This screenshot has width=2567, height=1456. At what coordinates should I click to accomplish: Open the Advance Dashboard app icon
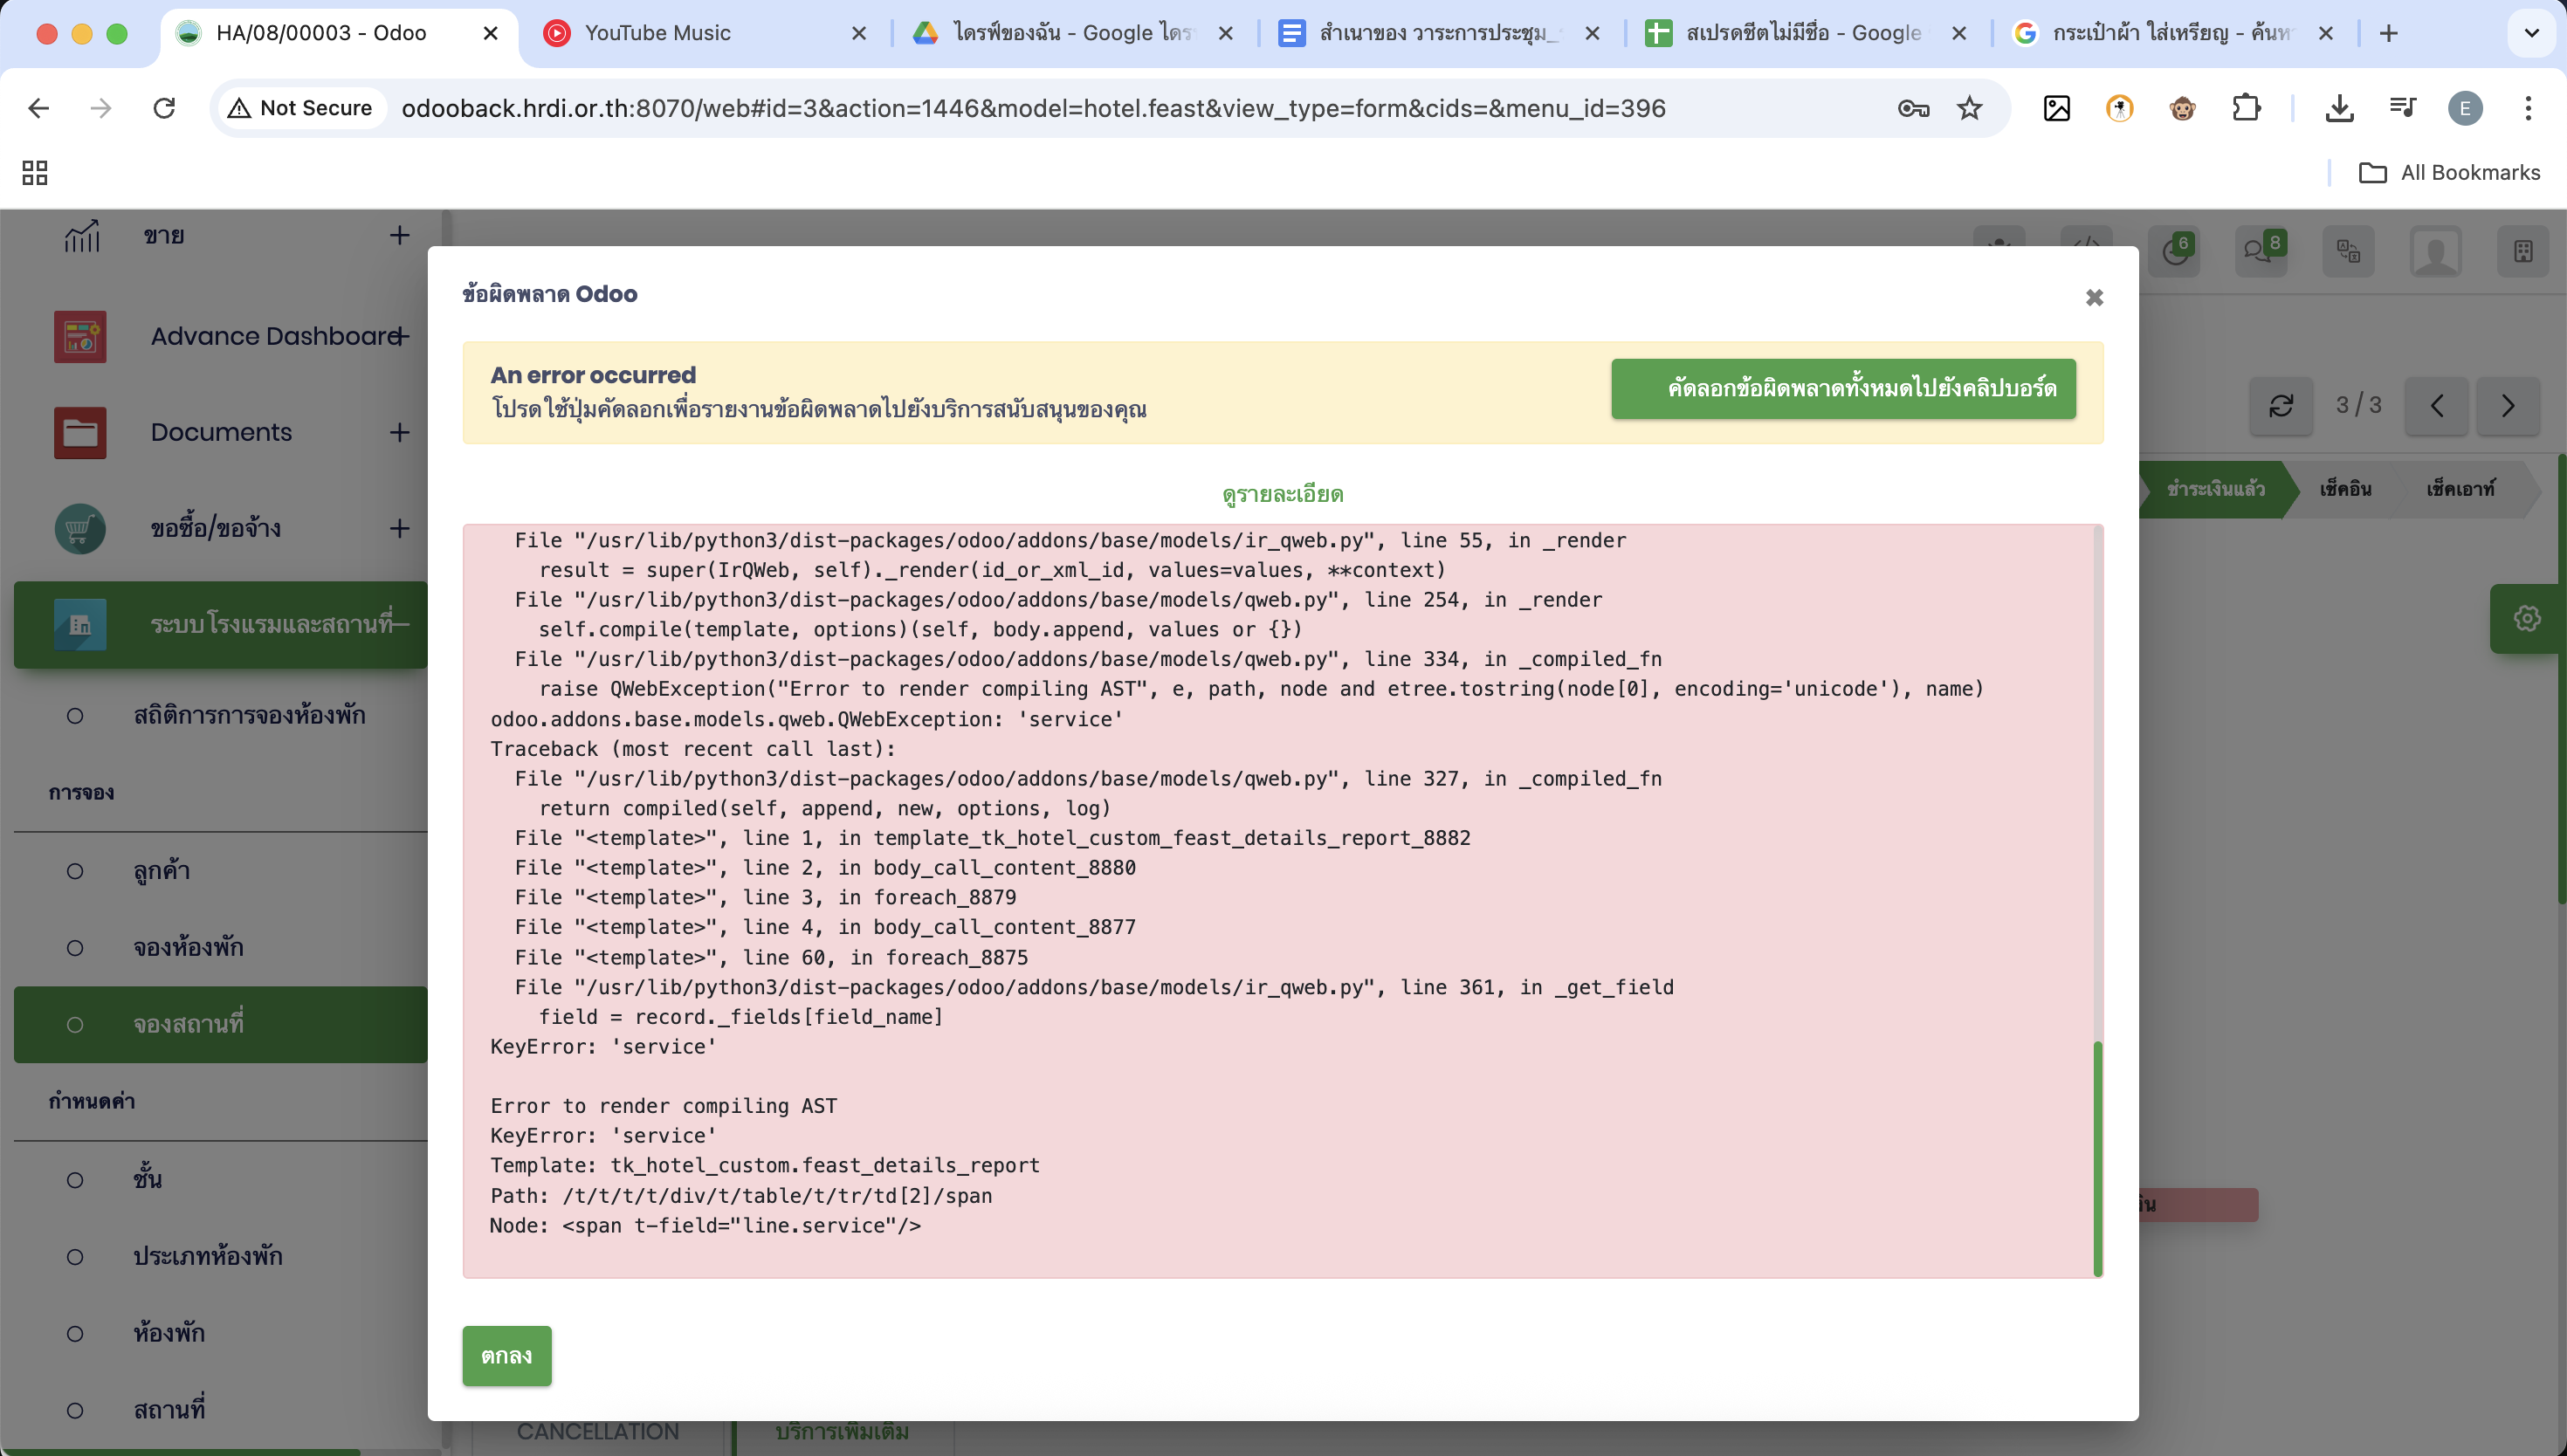[80, 337]
